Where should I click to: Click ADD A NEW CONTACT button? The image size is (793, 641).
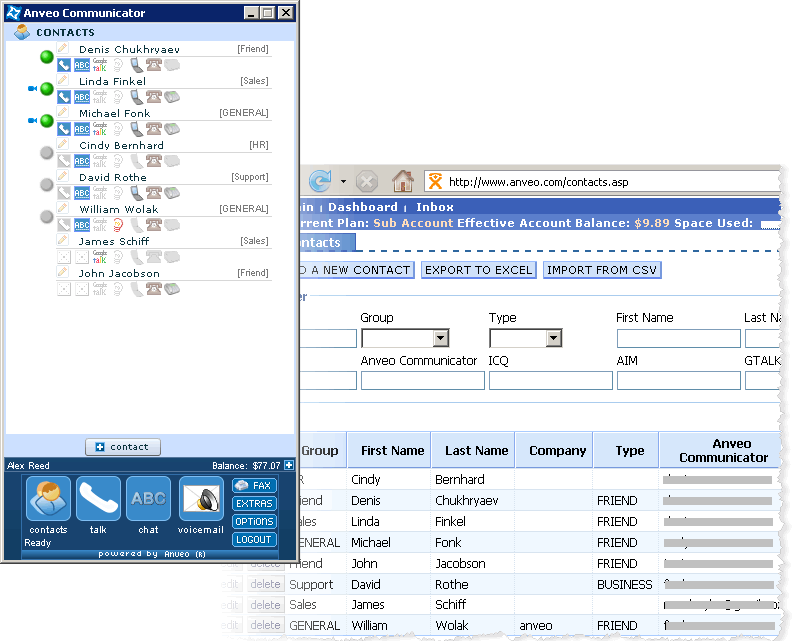[357, 270]
